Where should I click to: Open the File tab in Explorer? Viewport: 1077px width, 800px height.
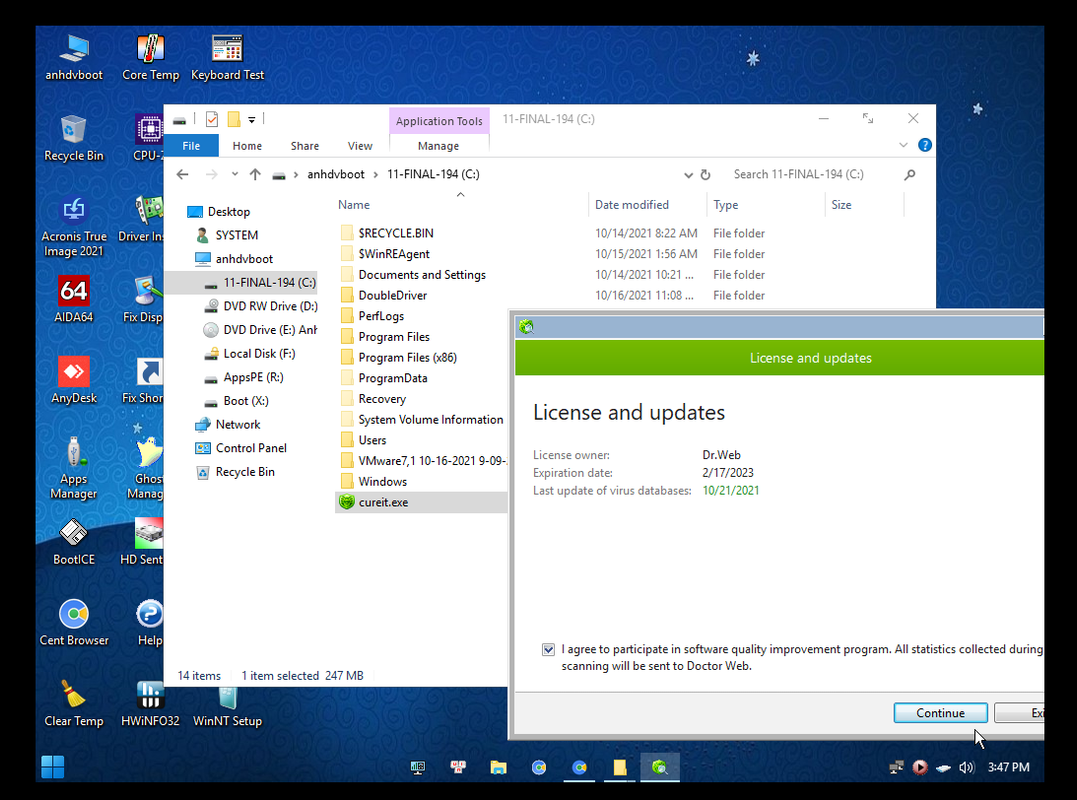pyautogui.click(x=191, y=146)
